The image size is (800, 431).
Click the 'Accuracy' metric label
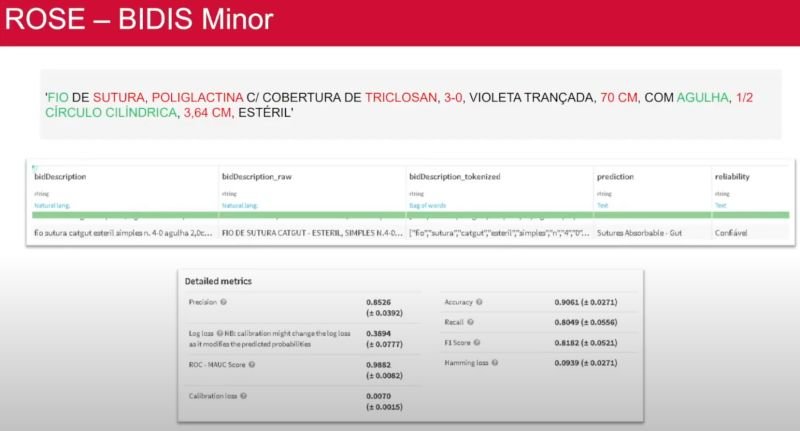pyautogui.click(x=459, y=302)
